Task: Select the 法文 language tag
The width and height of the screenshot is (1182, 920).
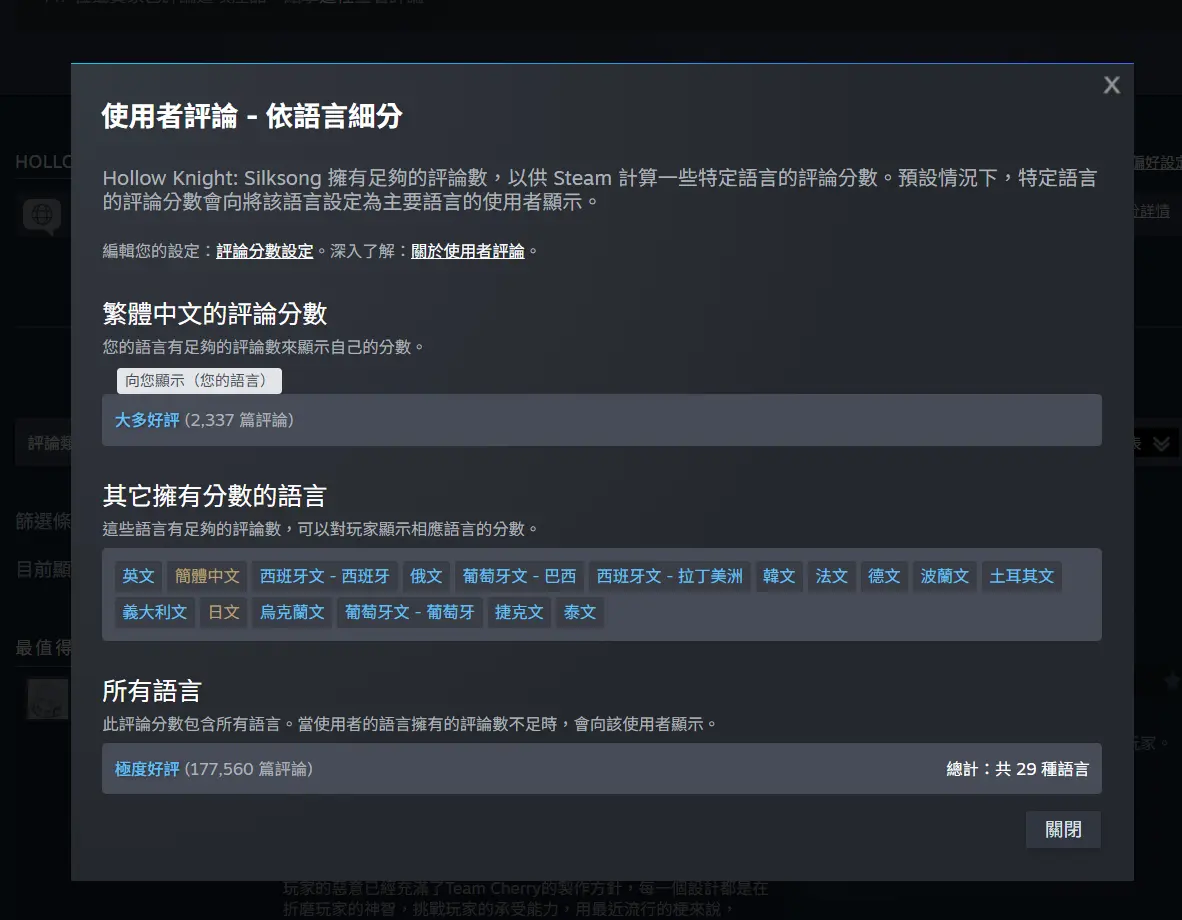Action: (x=831, y=576)
